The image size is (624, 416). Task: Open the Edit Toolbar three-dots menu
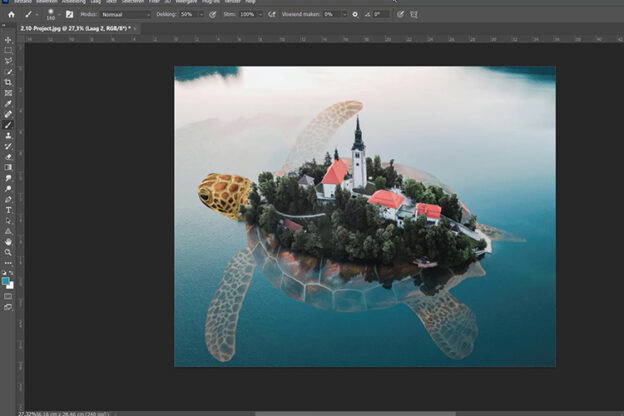pyautogui.click(x=8, y=263)
